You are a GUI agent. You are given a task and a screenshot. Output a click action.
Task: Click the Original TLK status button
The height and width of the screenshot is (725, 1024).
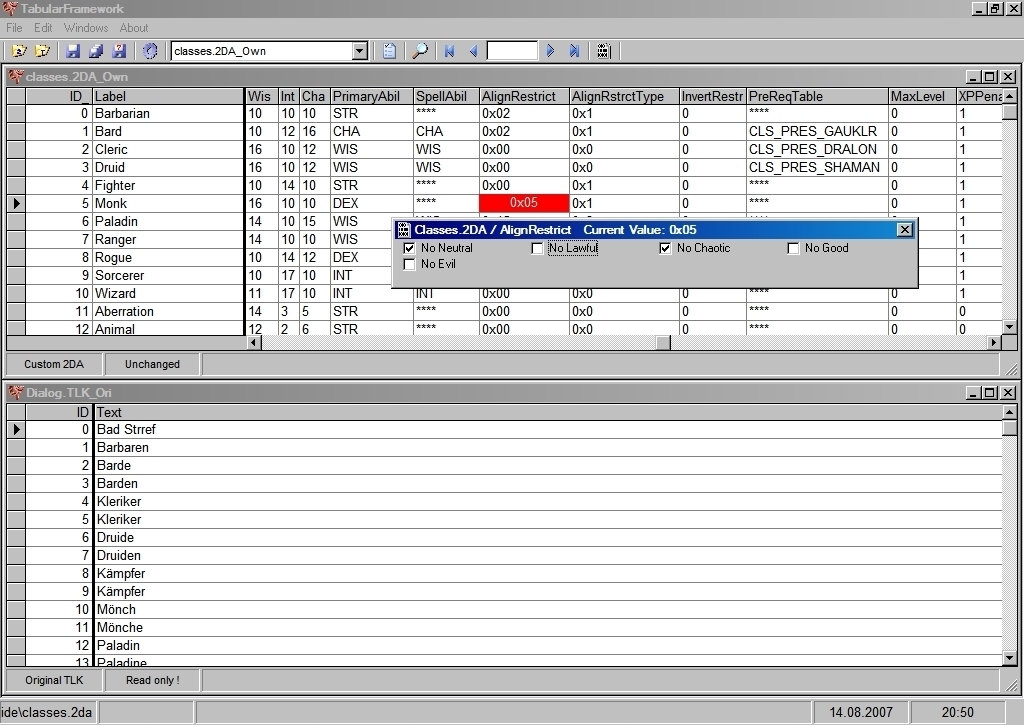point(55,680)
